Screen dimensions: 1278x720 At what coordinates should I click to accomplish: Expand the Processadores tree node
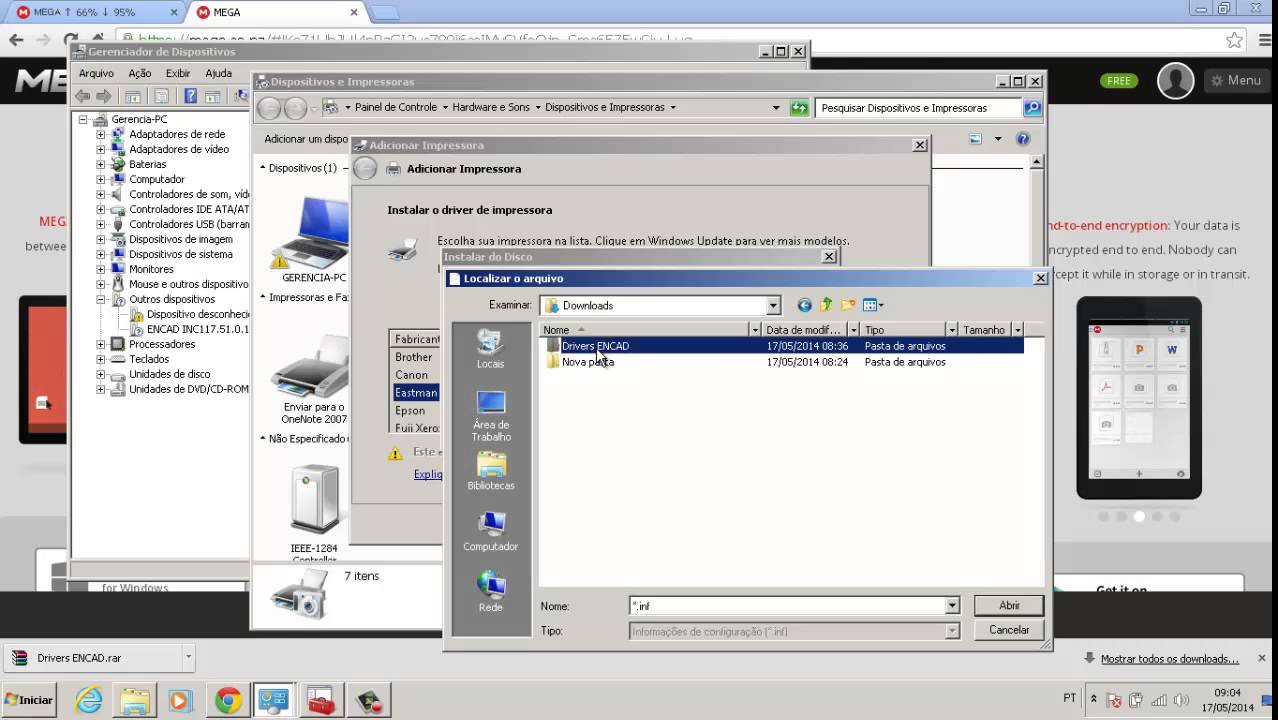100,344
